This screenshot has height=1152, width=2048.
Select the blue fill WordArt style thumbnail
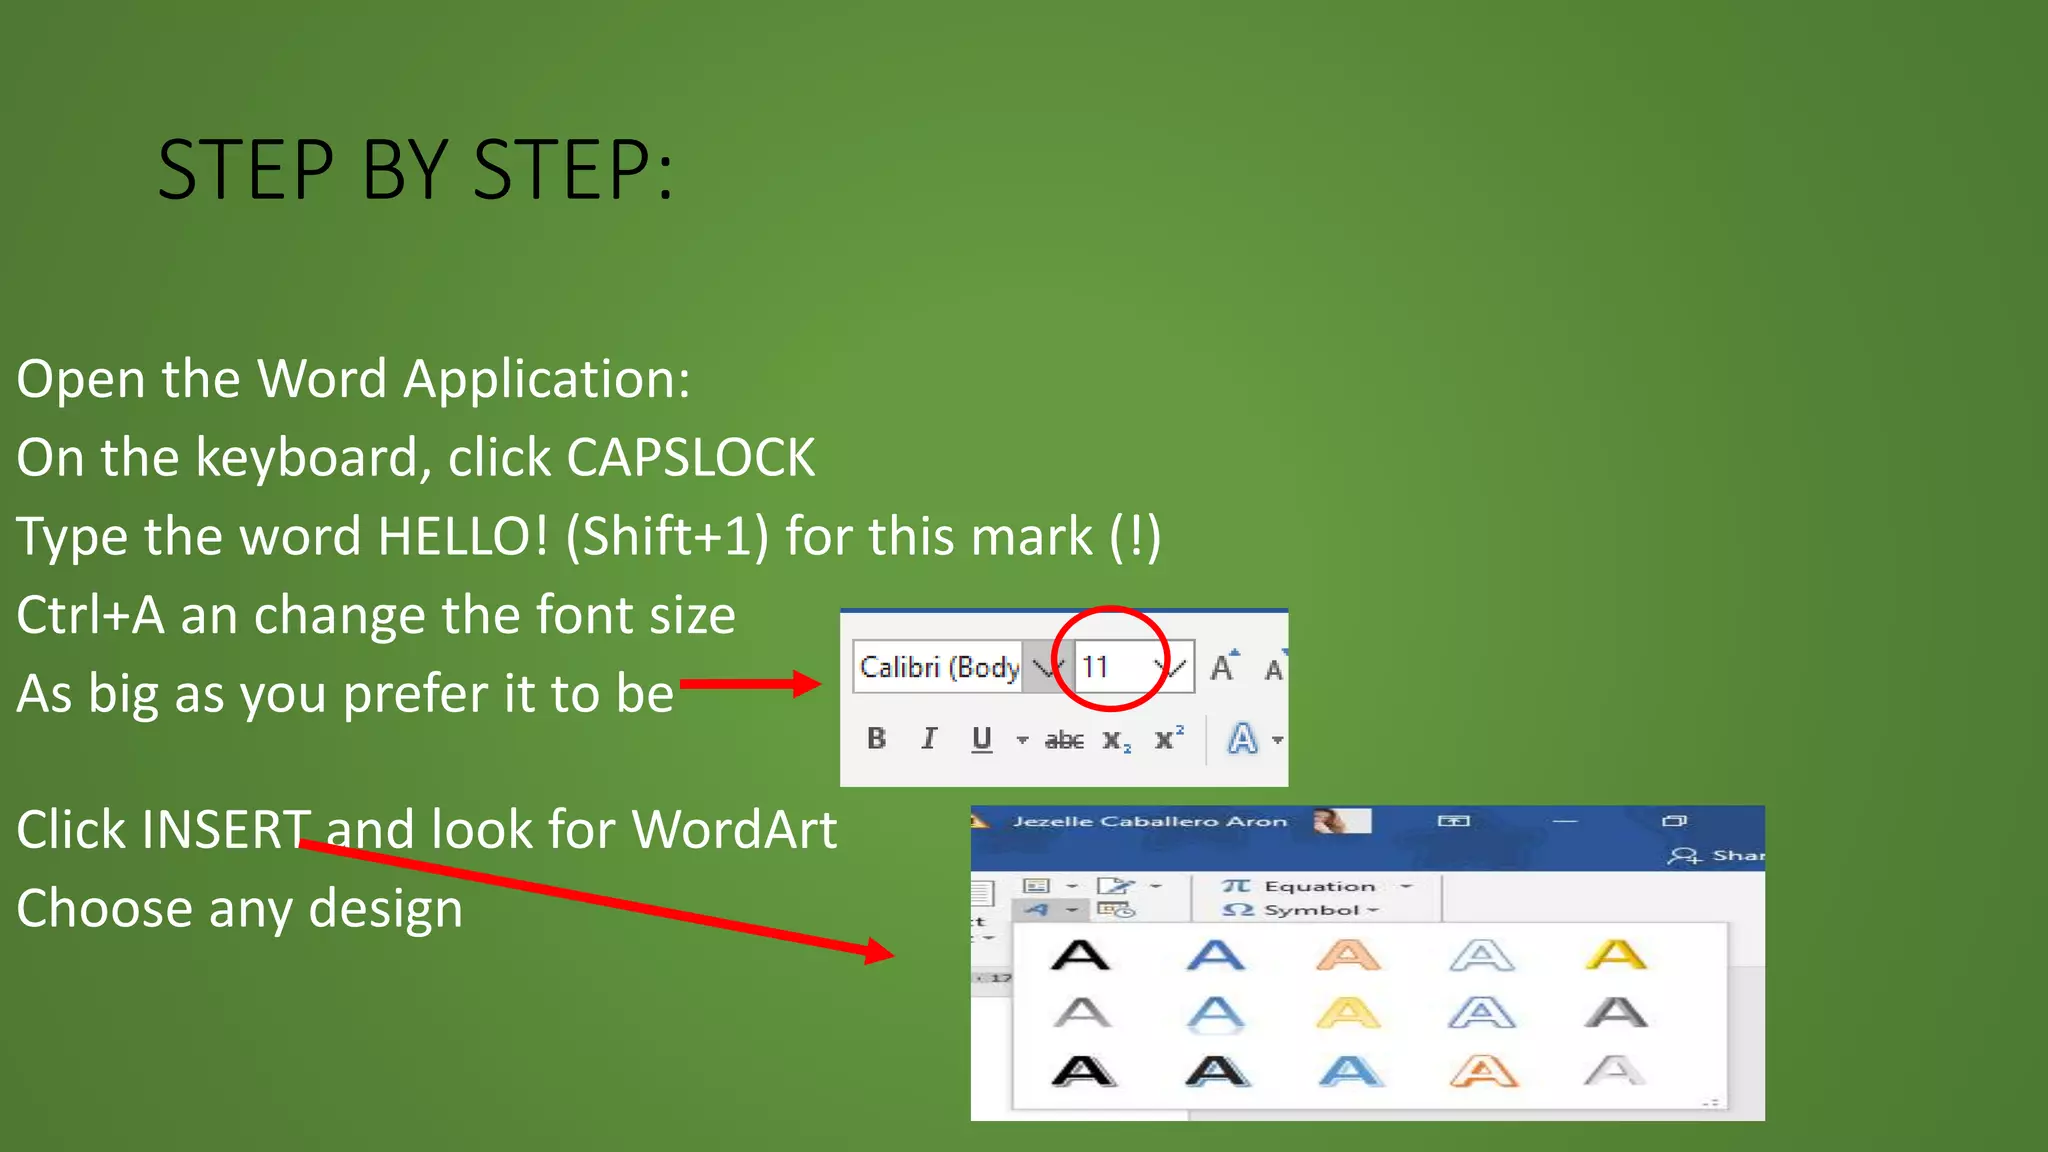point(1215,955)
